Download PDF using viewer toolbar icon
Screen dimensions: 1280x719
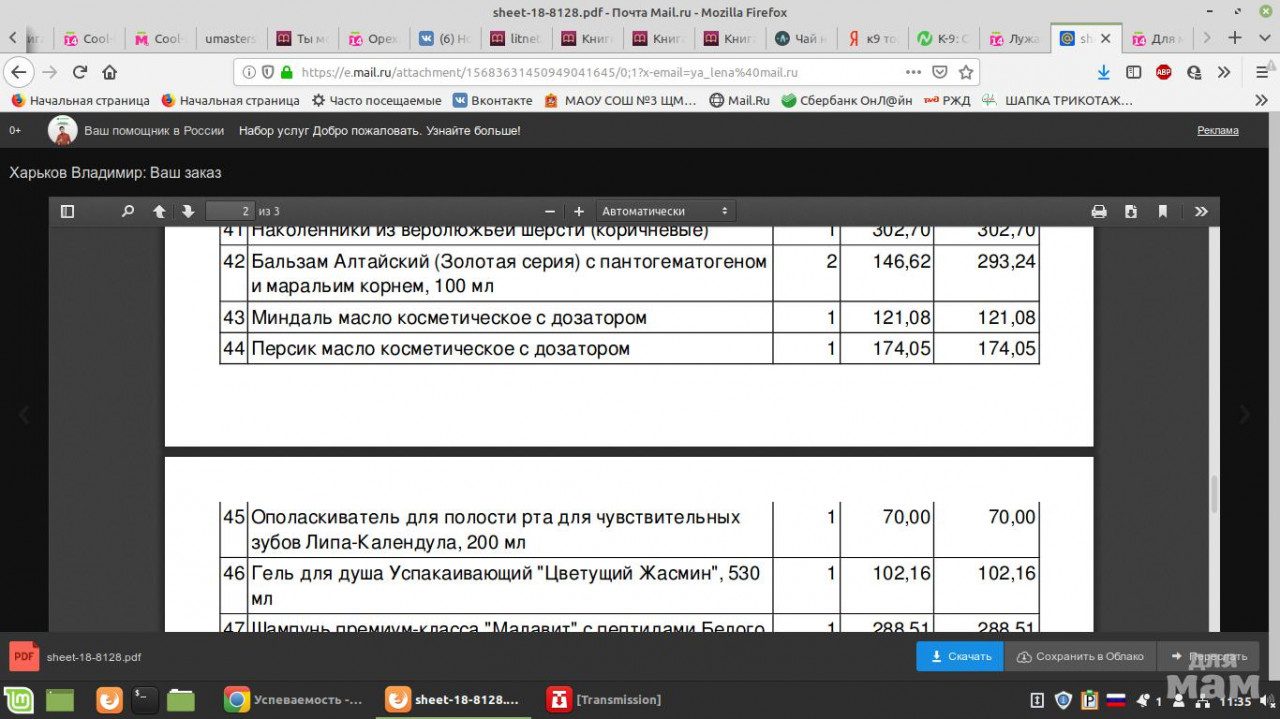pos(1131,211)
